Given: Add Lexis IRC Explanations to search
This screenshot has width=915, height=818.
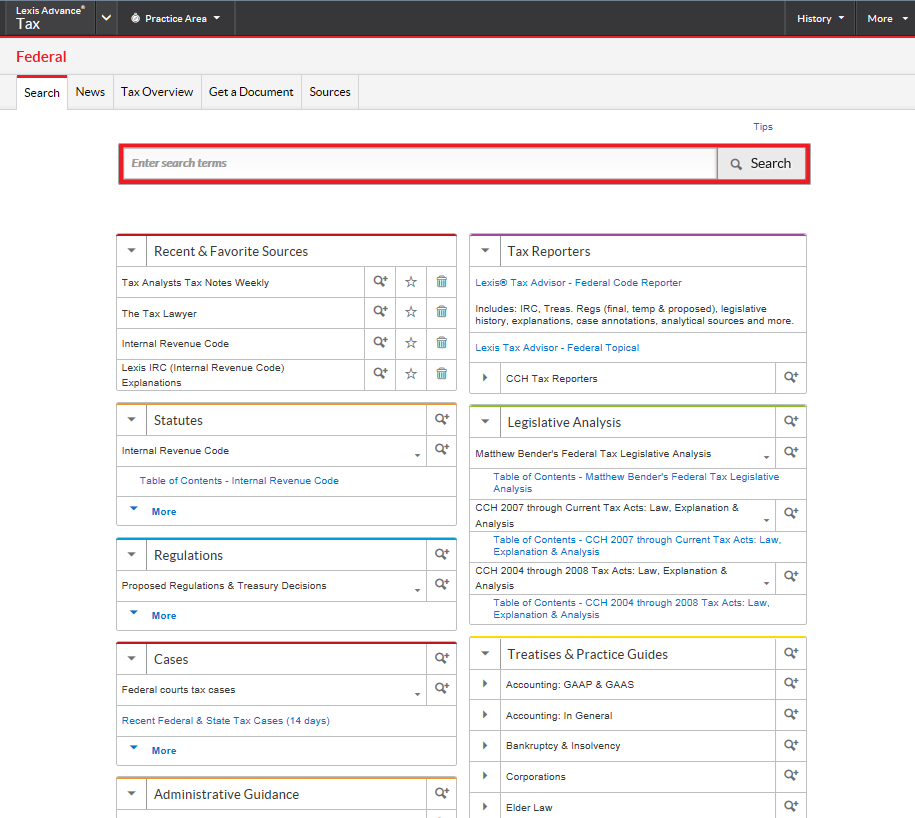Looking at the screenshot, I should (380, 374).
